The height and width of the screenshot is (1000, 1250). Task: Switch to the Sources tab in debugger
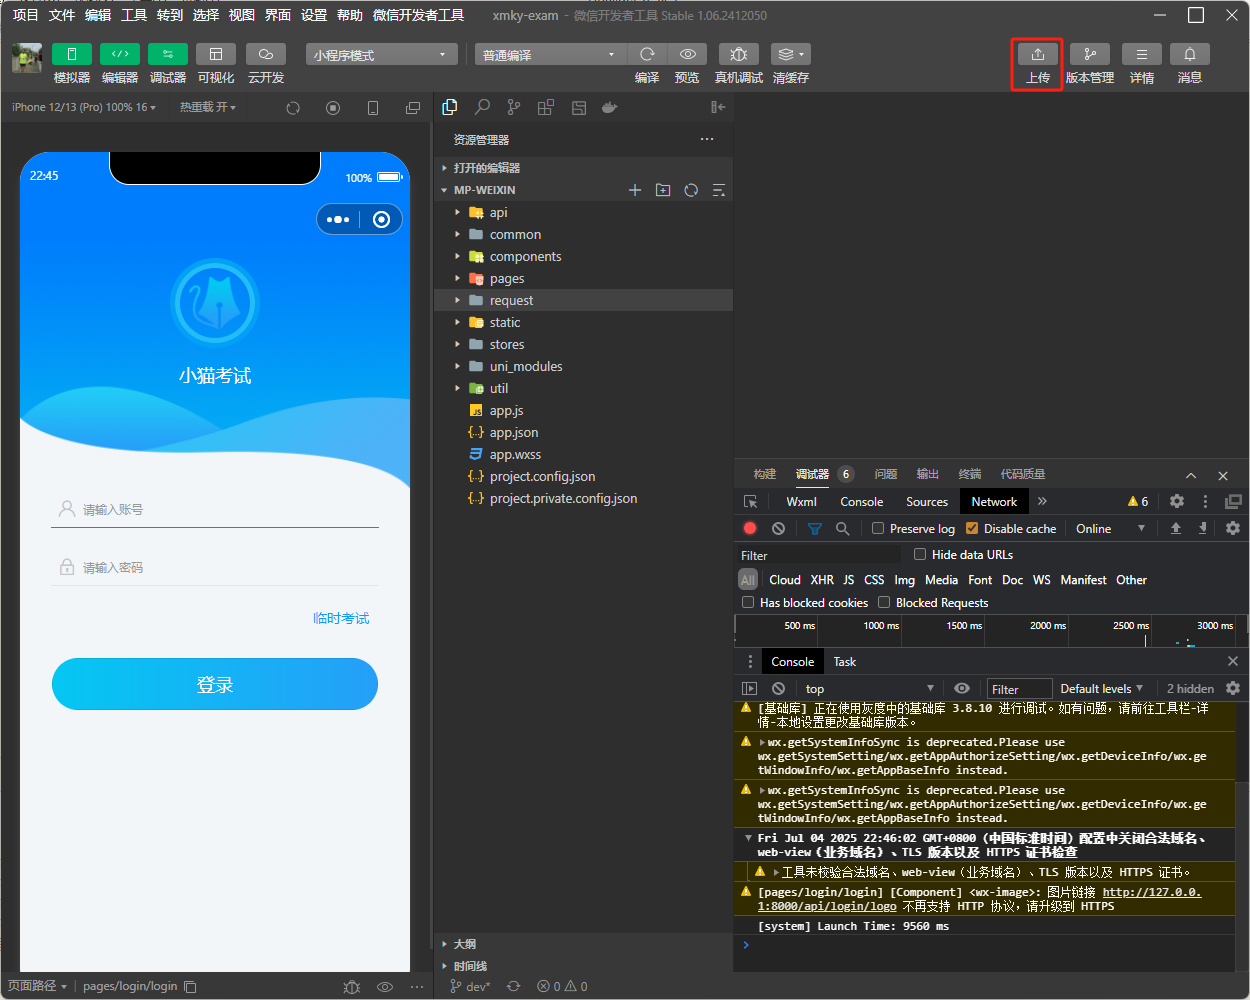pyautogui.click(x=926, y=502)
